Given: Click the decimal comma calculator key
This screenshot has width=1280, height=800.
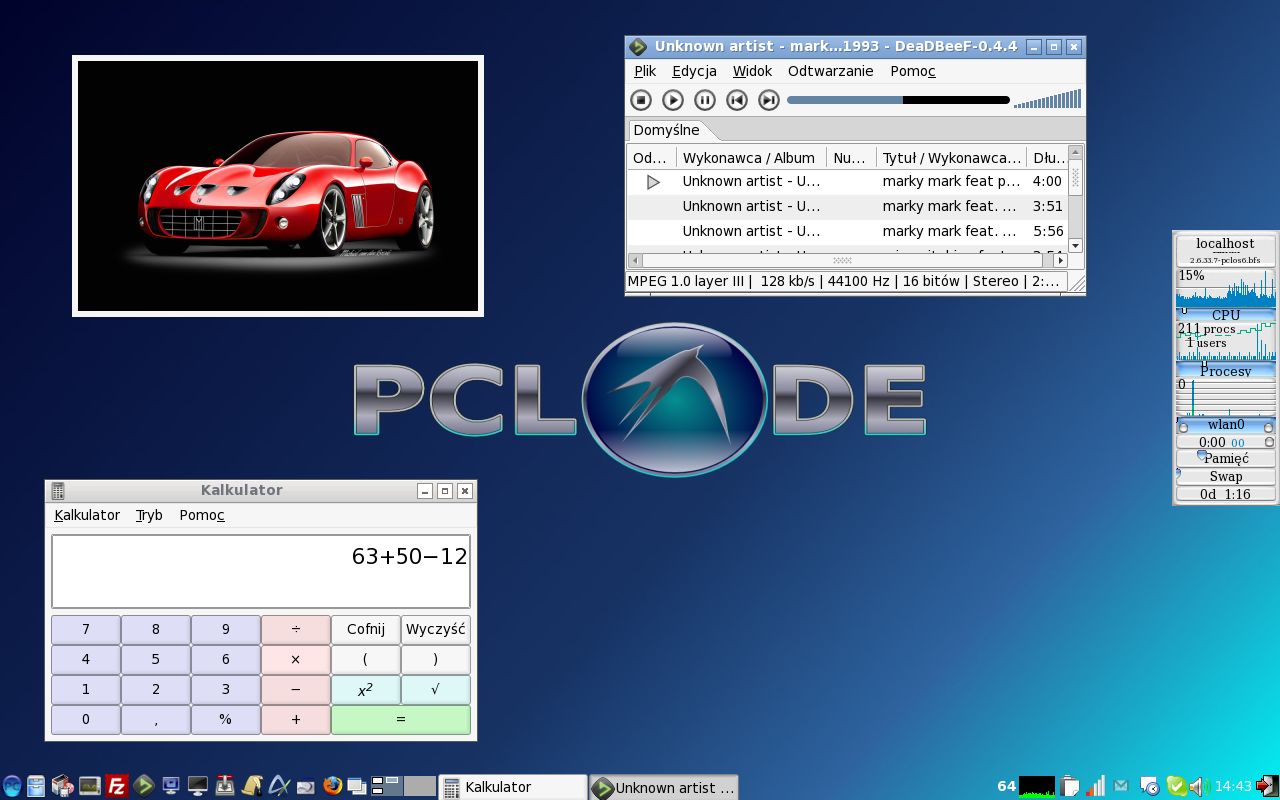Looking at the screenshot, I should [x=156, y=719].
